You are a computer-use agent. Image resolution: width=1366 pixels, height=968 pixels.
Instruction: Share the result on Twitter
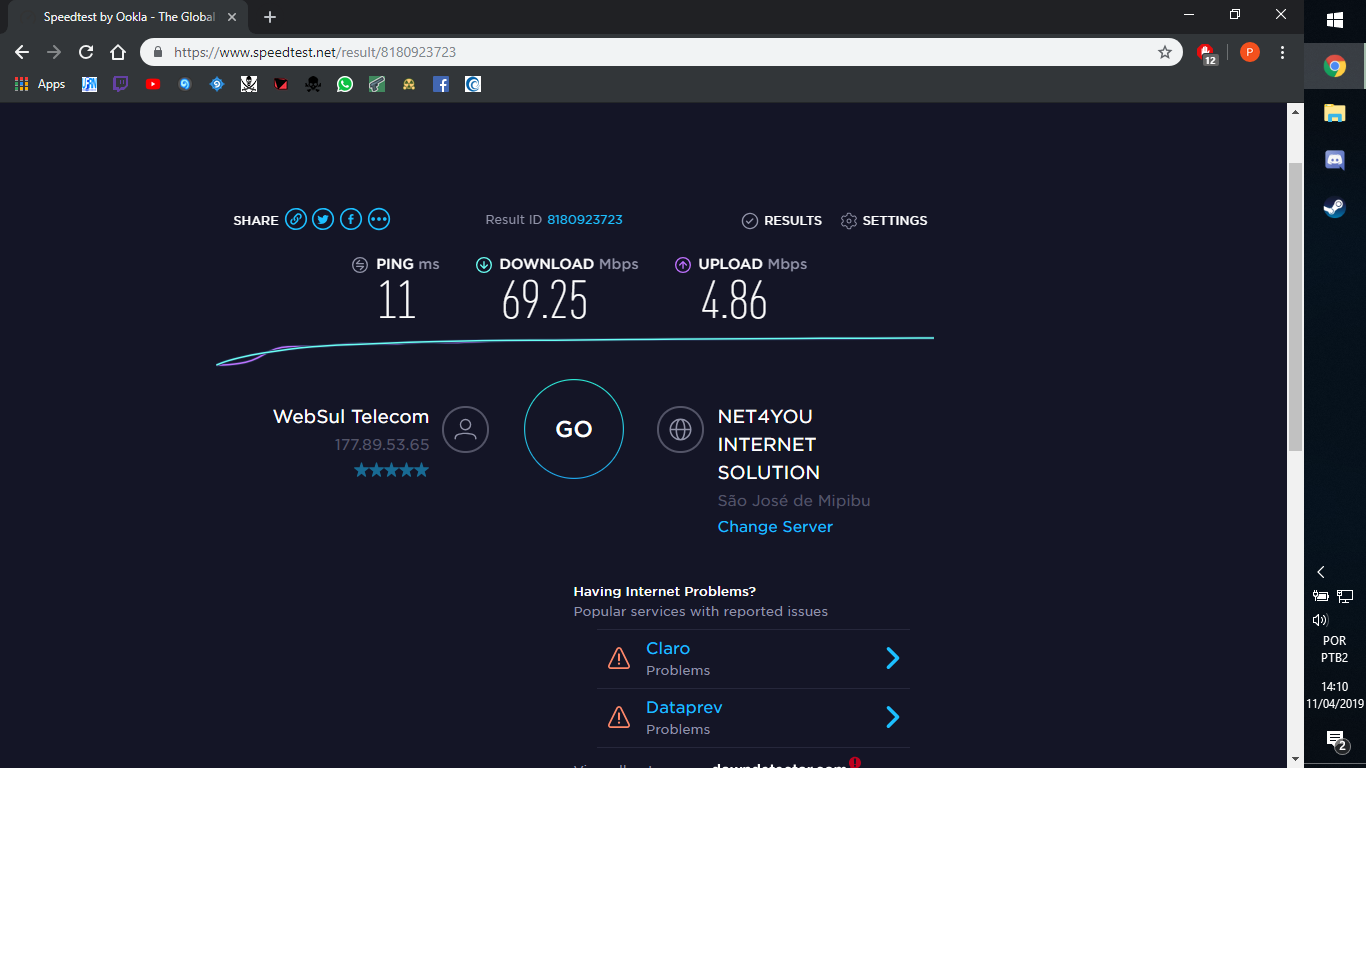[323, 220]
